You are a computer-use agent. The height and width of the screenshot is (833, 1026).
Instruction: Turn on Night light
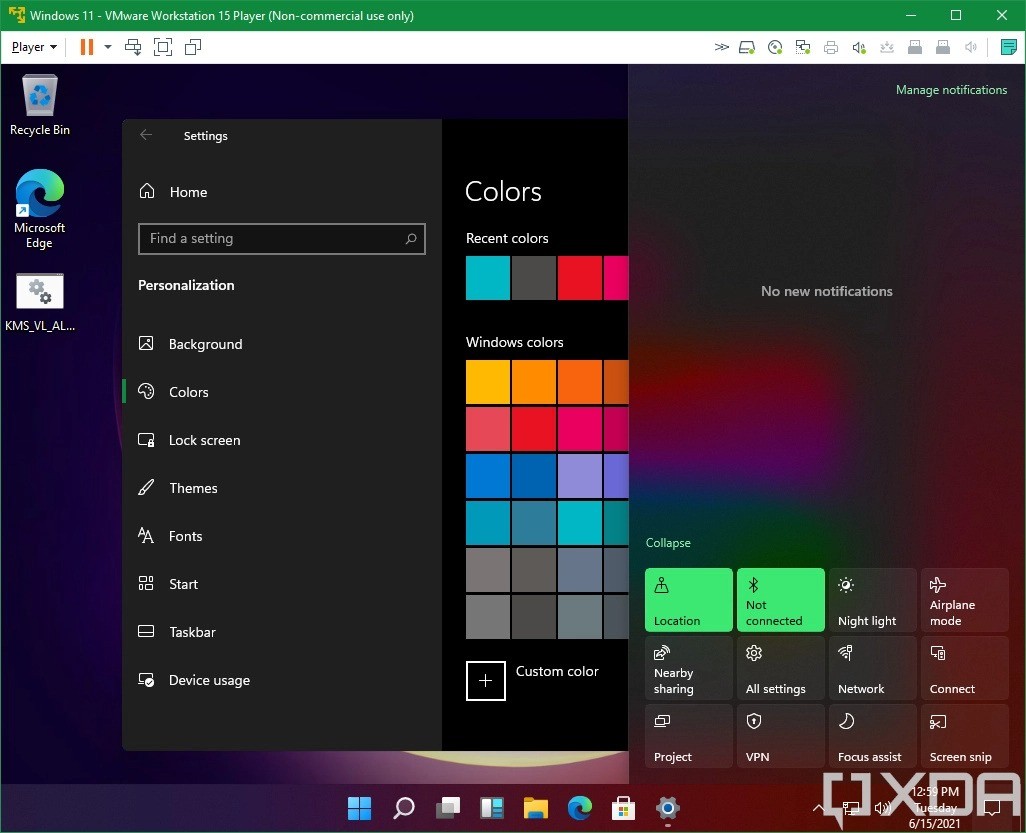[872, 600]
